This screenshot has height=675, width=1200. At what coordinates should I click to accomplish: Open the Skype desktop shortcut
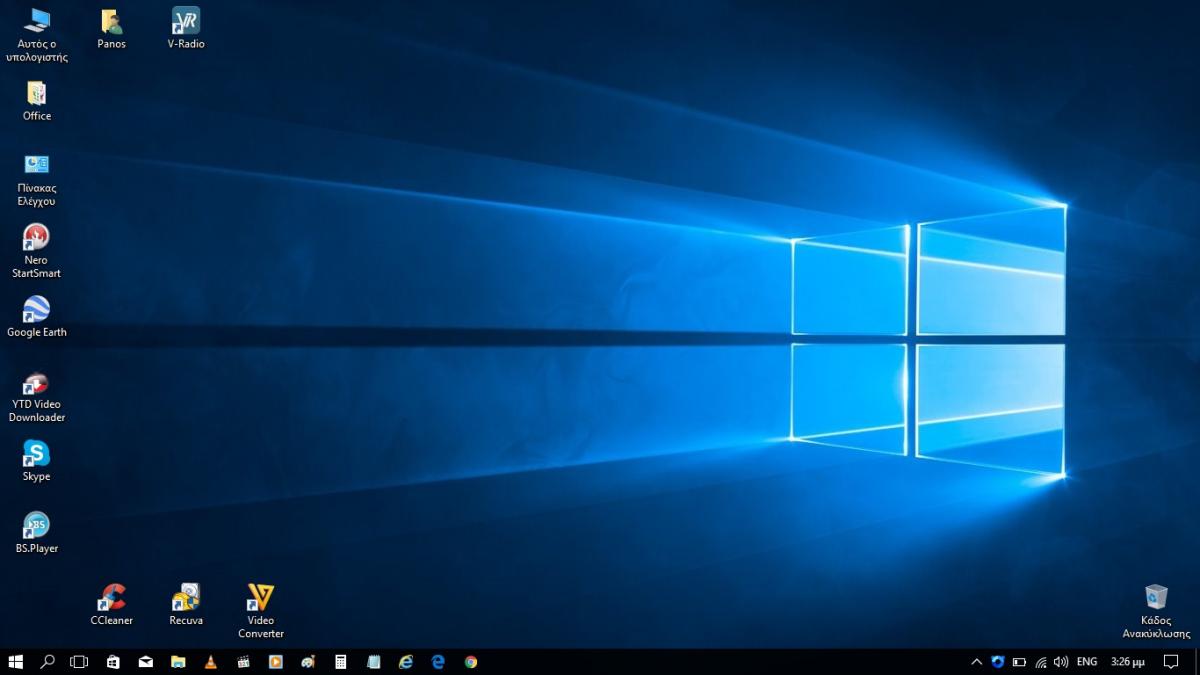[x=36, y=455]
